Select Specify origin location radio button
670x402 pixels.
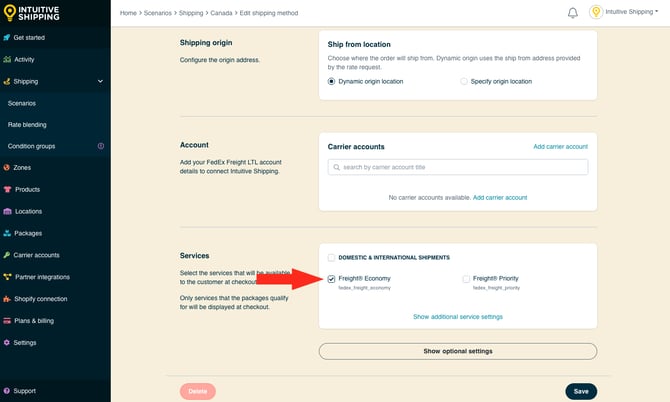tap(464, 81)
